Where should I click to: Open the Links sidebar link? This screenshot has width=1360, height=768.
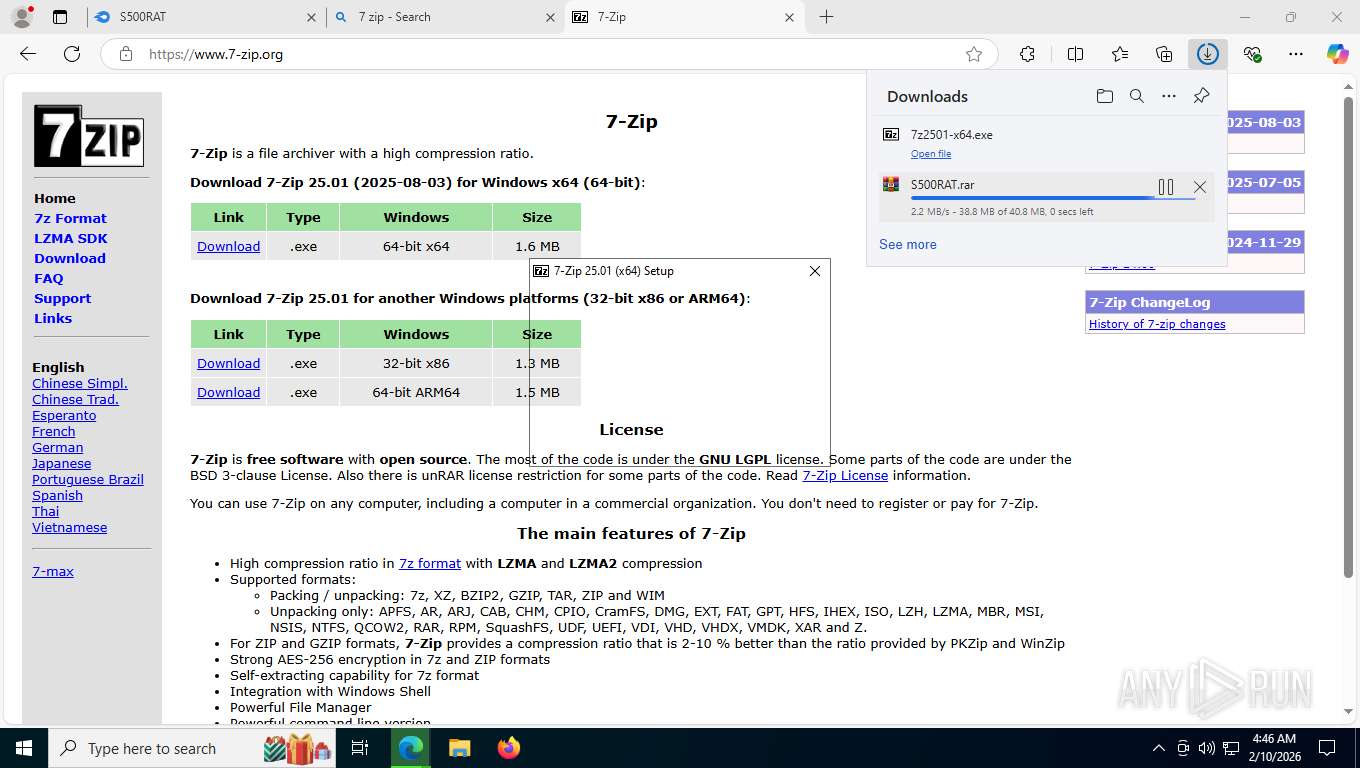click(53, 318)
